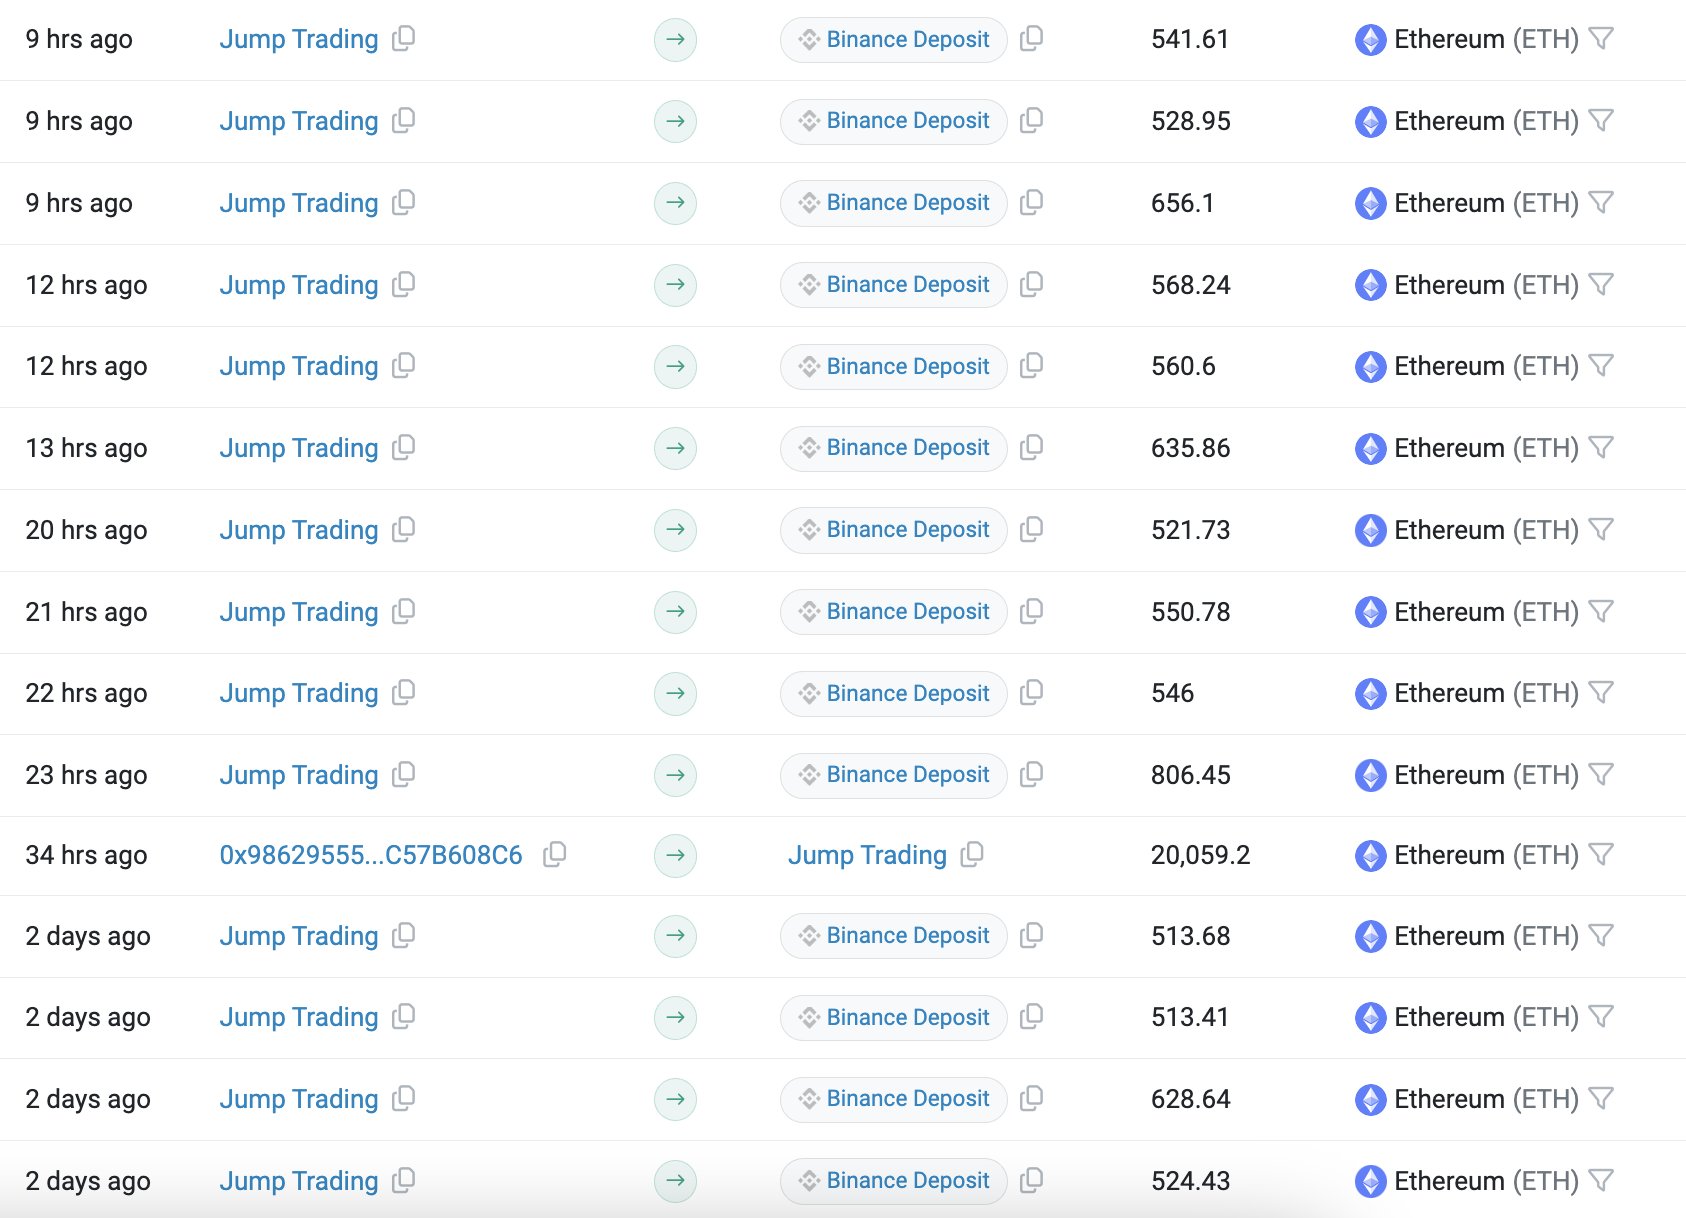Copy the Binance Deposit address in the 568.24 row

coord(1031,285)
